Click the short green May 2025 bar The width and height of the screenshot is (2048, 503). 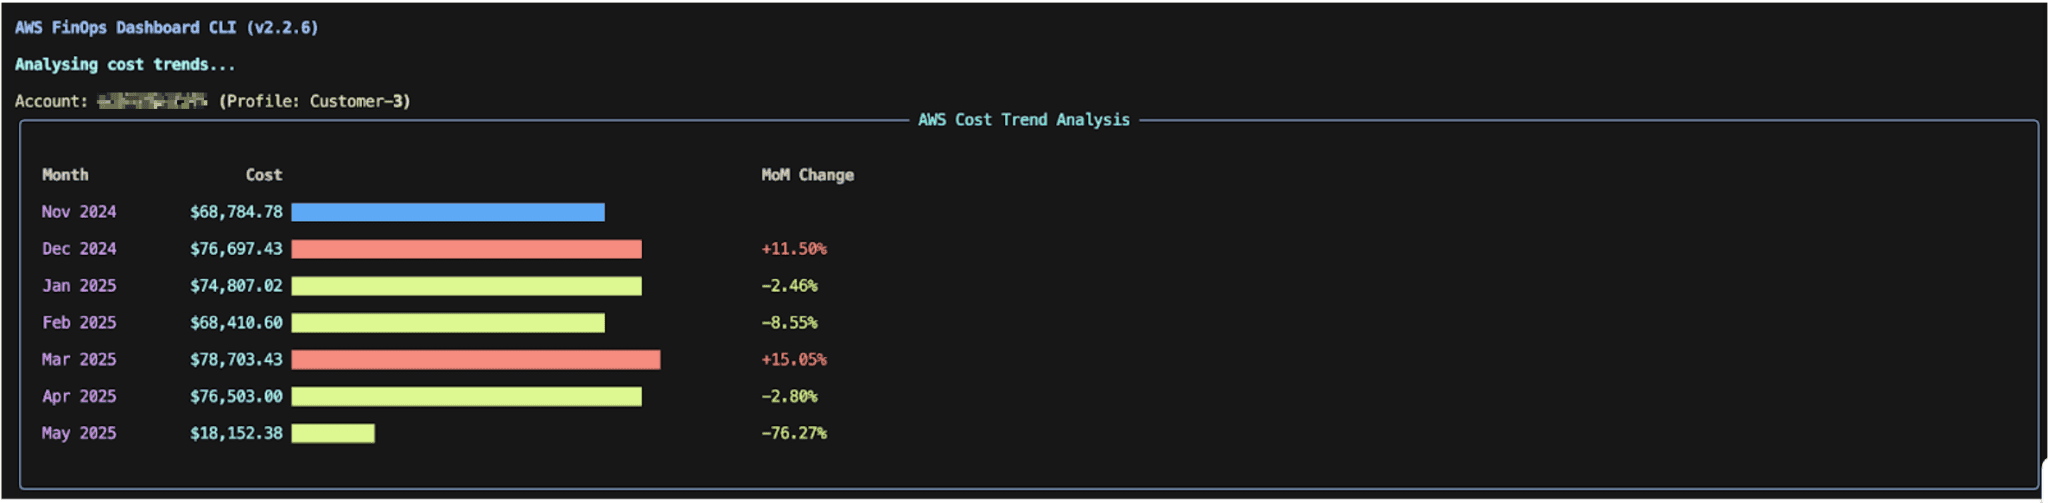point(333,434)
